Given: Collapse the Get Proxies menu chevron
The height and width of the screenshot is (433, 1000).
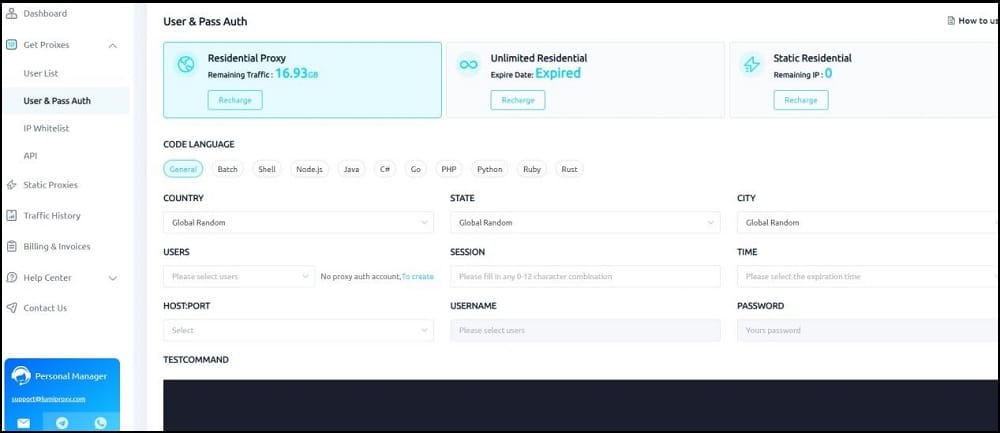Looking at the screenshot, I should click(113, 45).
